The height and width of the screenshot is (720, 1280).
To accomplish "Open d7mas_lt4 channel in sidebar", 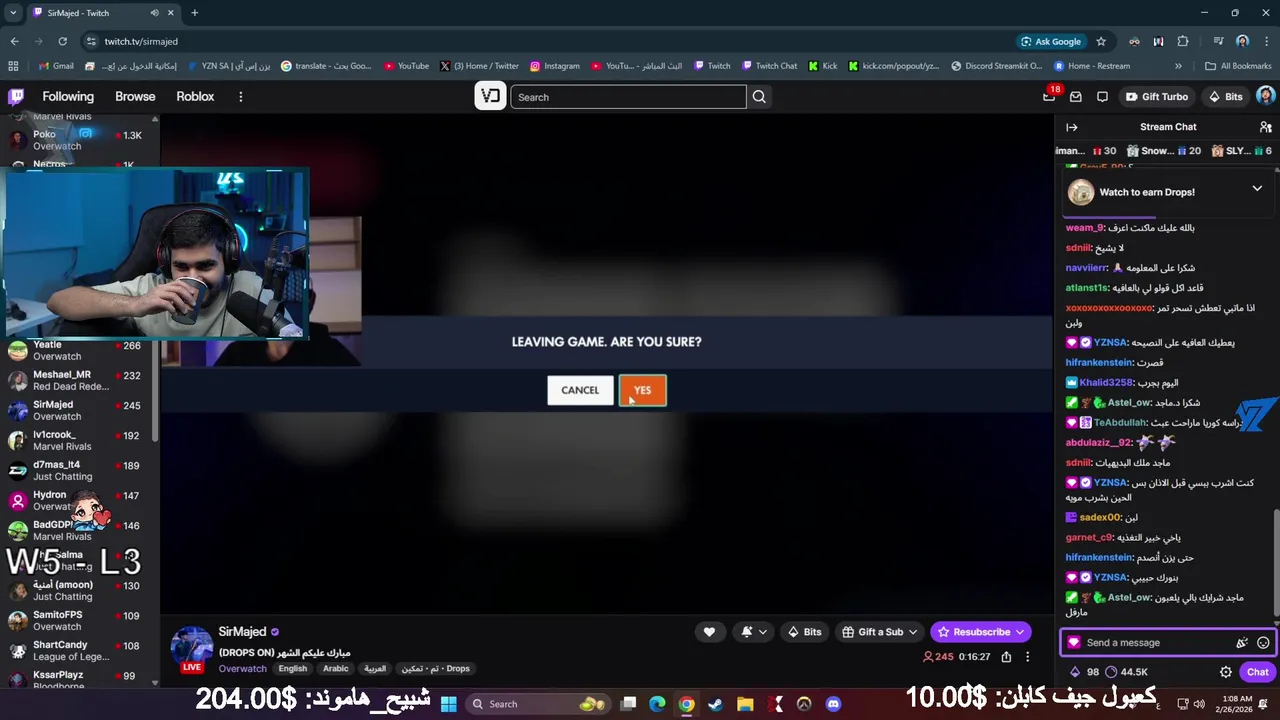I will point(80,470).
